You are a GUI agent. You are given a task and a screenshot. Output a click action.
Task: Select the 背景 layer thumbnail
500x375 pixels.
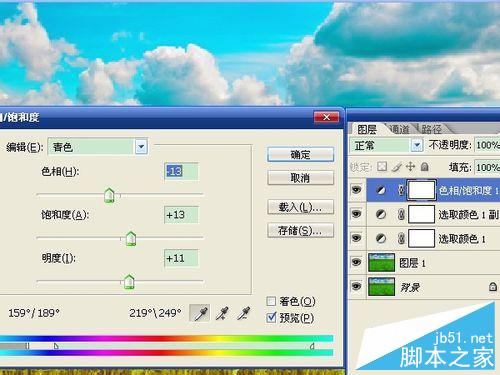(382, 287)
